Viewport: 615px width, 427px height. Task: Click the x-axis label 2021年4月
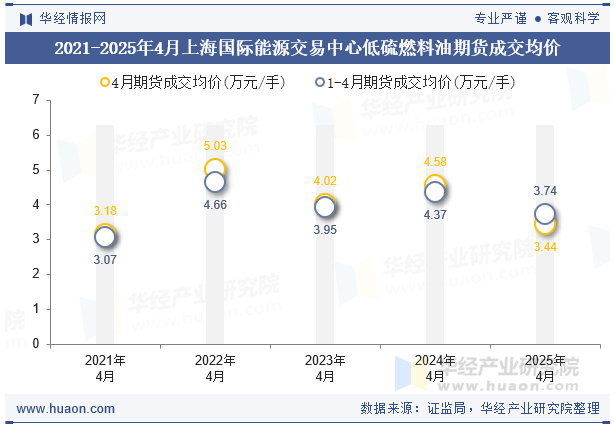coord(105,368)
